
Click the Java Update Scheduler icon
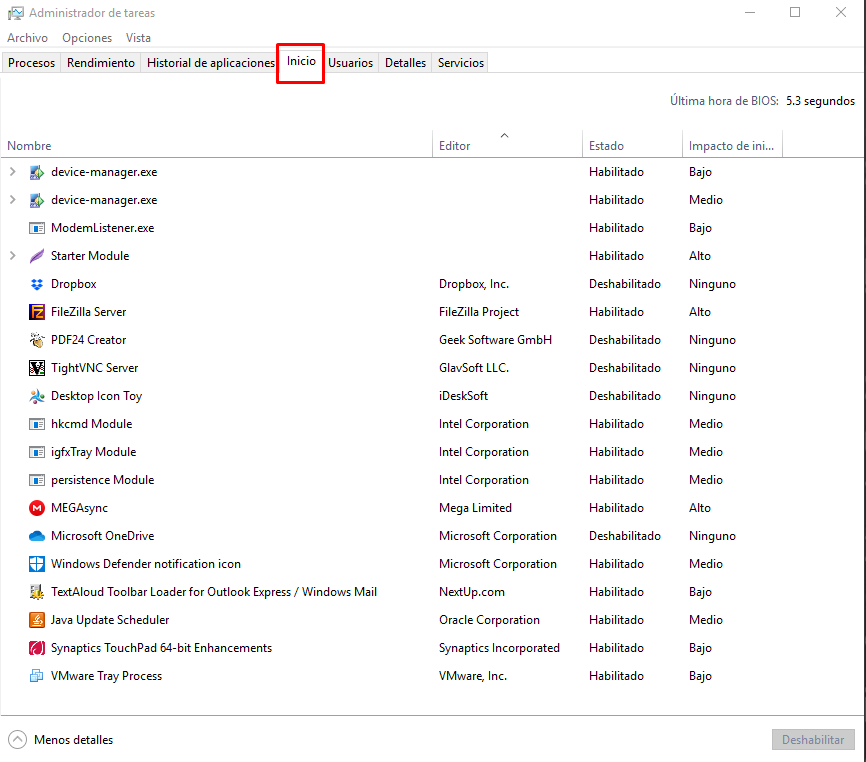[36, 620]
